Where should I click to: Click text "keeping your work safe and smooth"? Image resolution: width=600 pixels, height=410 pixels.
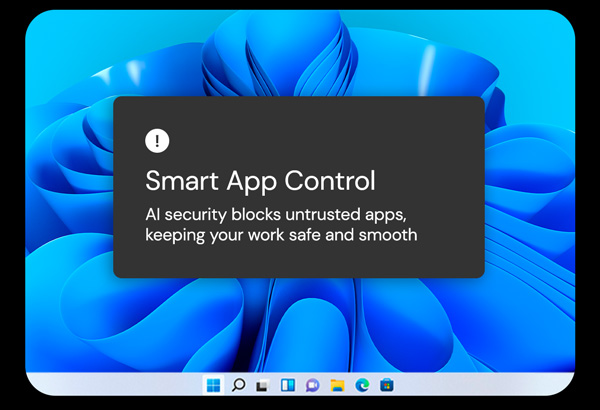click(281, 235)
